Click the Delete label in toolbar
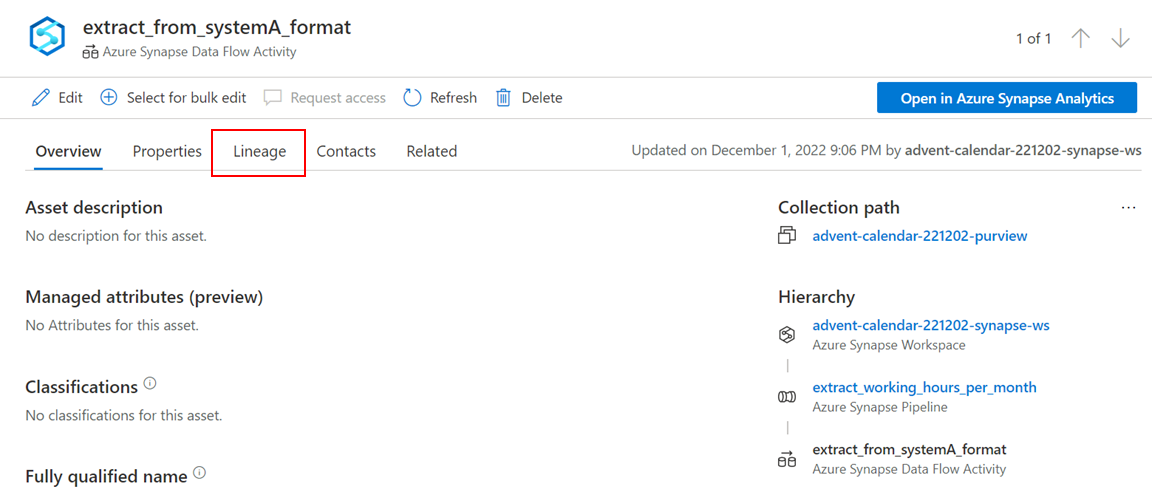 (542, 98)
